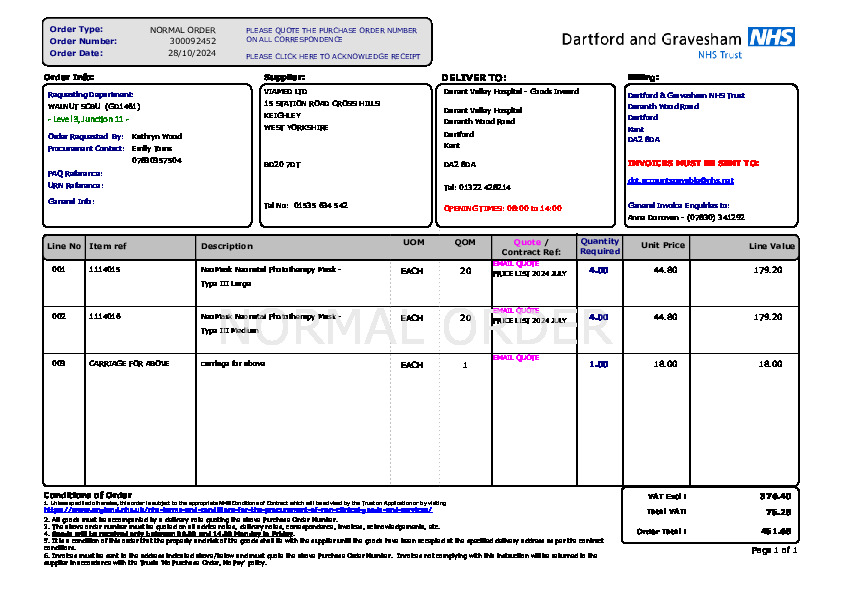Click the NHS logo in the header
Screen dimensions: 841x595
(x=771, y=38)
